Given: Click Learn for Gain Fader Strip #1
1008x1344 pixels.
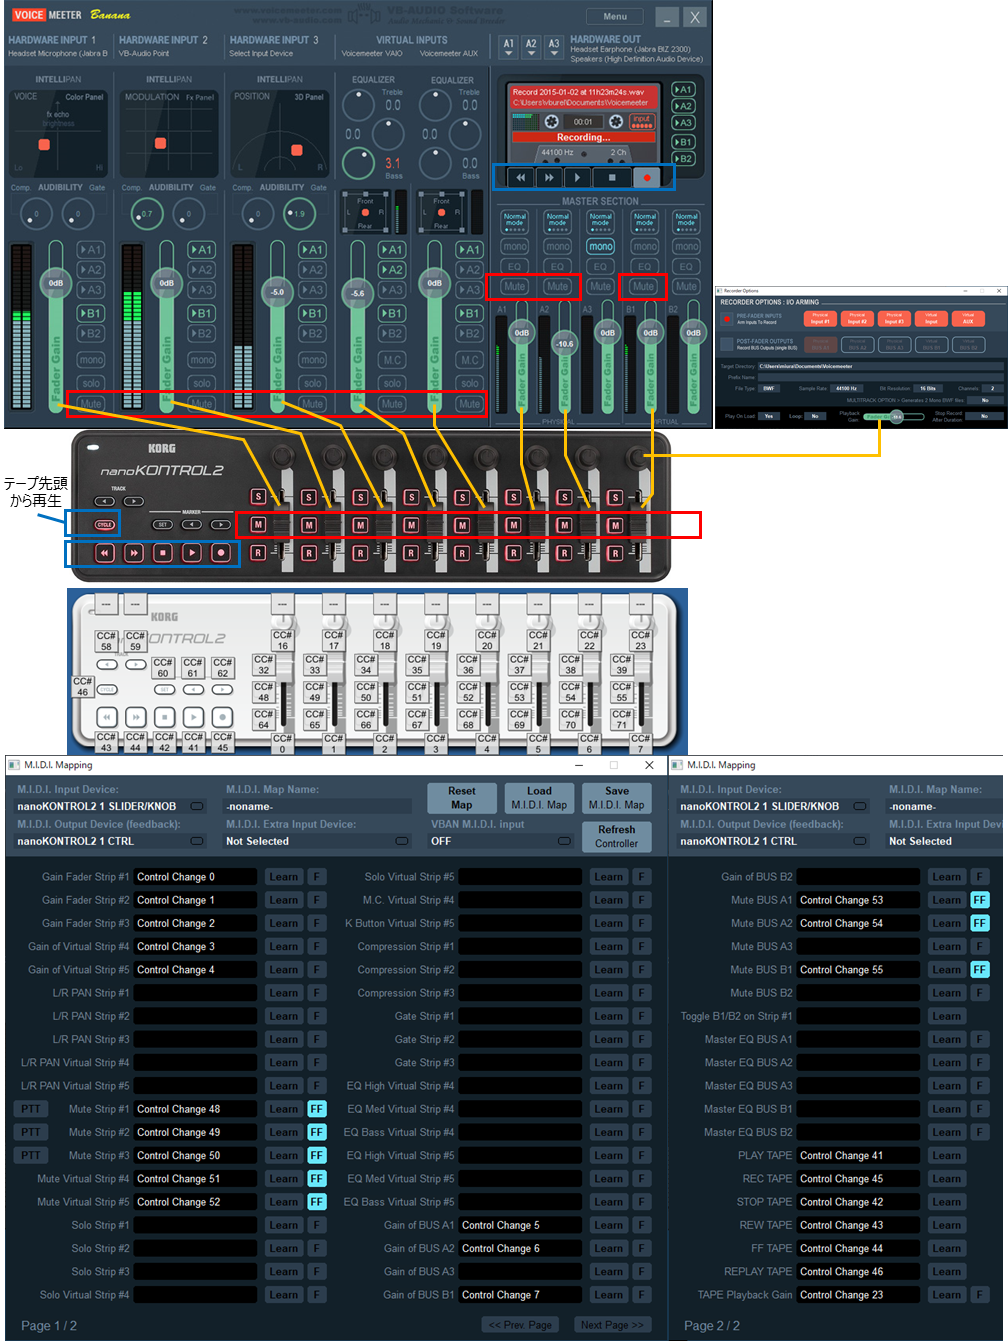Looking at the screenshot, I should [x=284, y=877].
